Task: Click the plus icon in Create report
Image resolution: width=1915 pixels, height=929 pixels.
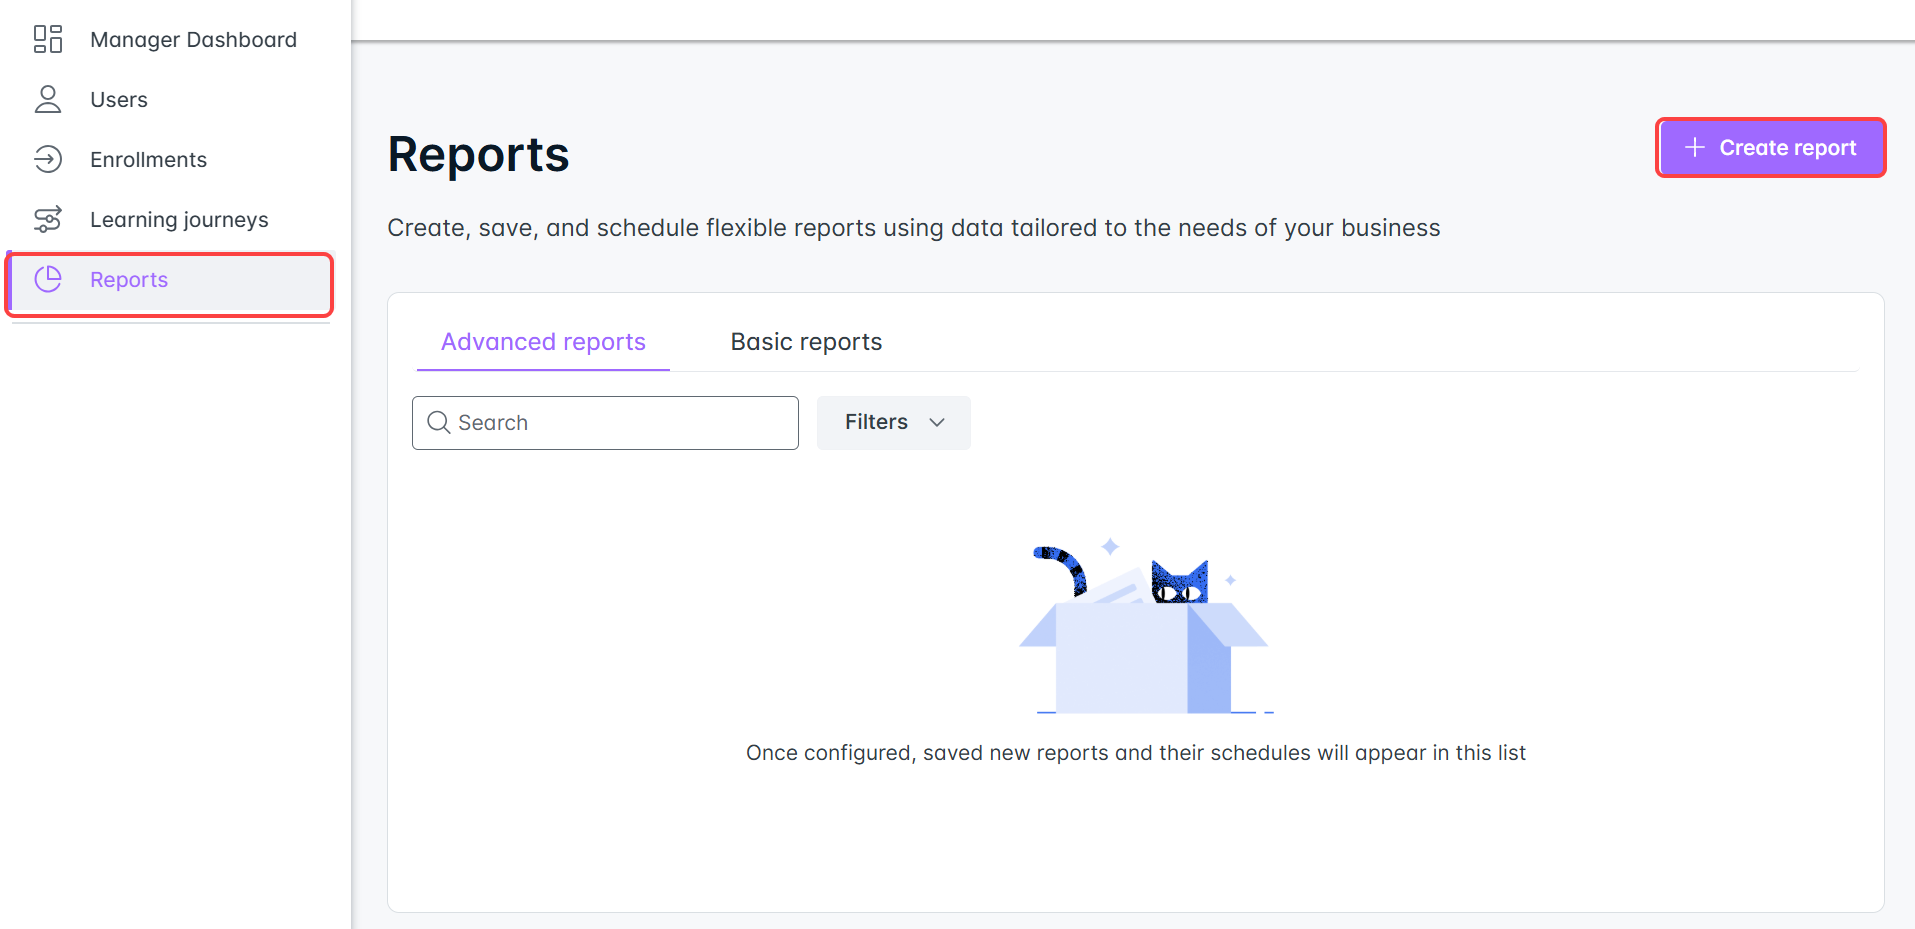Action: 1694,148
